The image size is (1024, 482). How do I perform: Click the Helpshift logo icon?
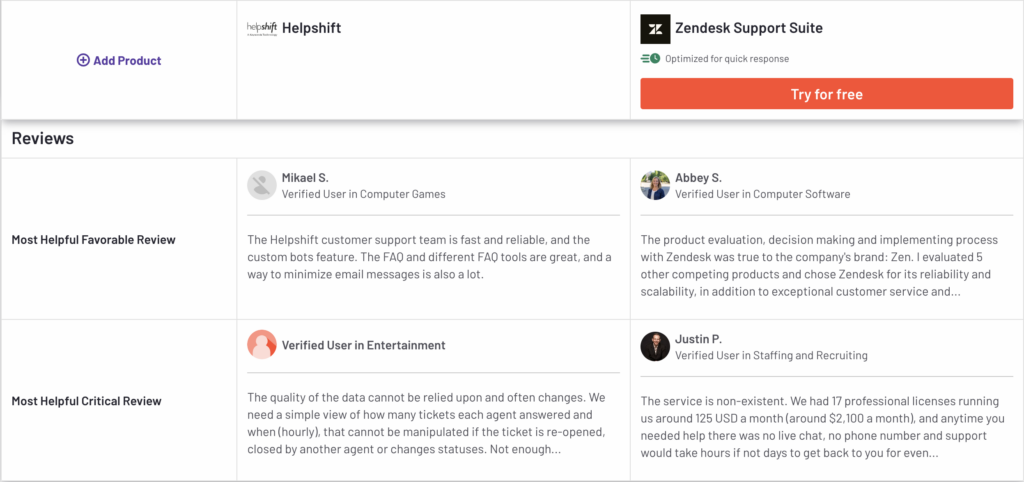pos(262,28)
